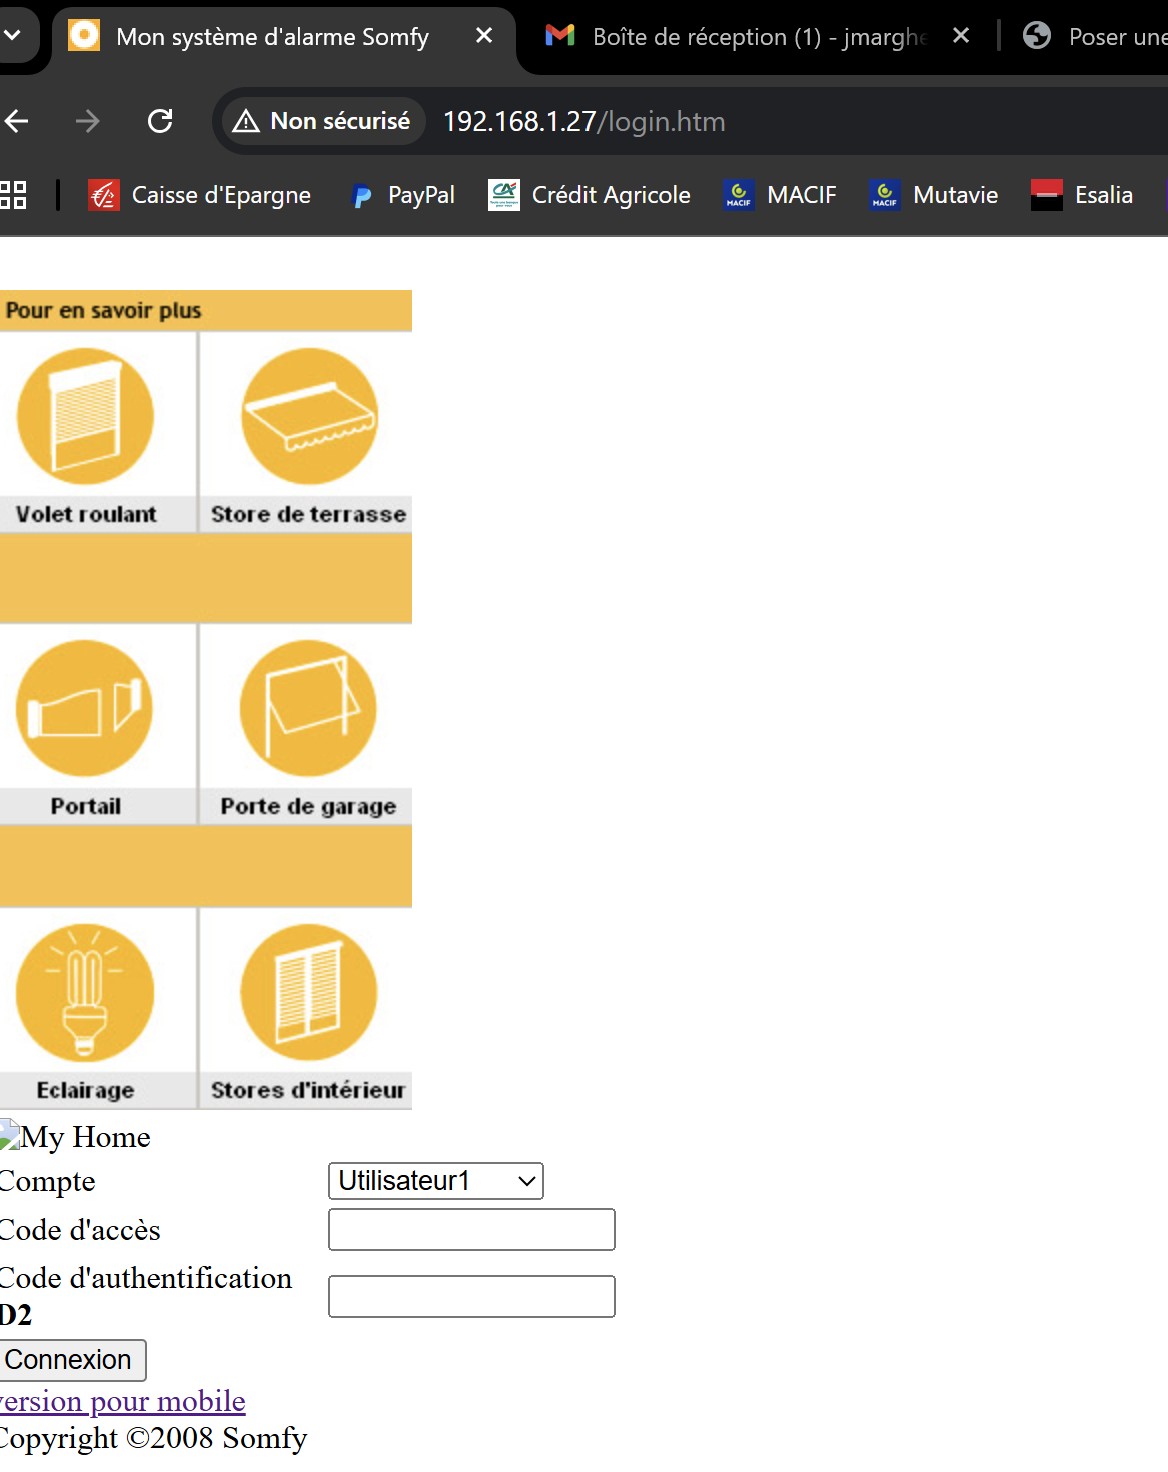Go back using the browser back arrow
This screenshot has width=1168, height=1472.
pyautogui.click(x=17, y=121)
